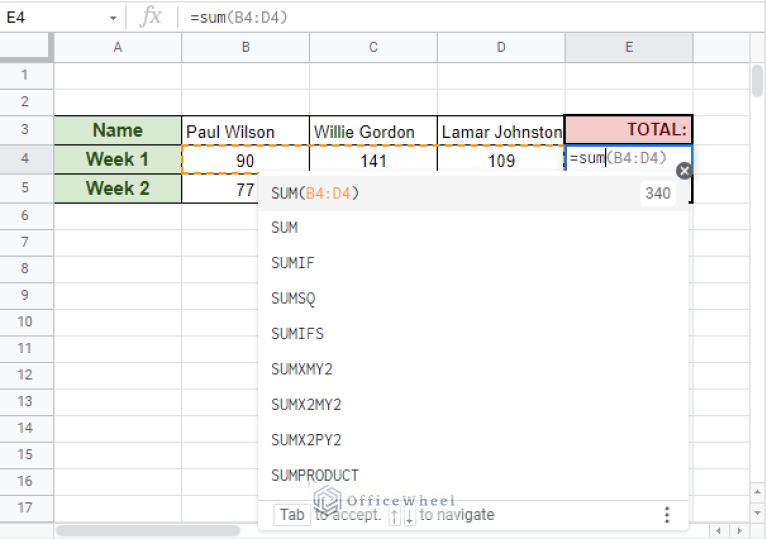Click the vertical scrollbar thumb
This screenshot has width=767, height=539.
(757, 80)
